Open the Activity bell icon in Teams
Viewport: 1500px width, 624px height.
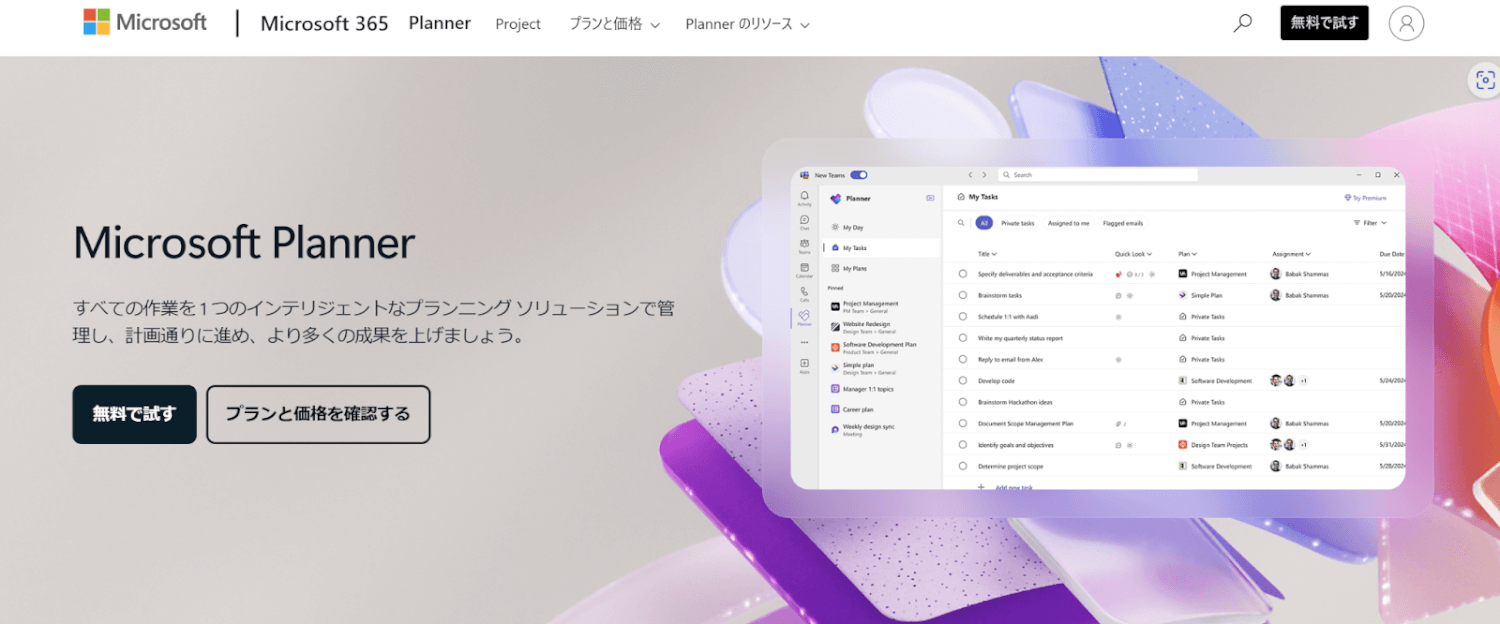(805, 198)
